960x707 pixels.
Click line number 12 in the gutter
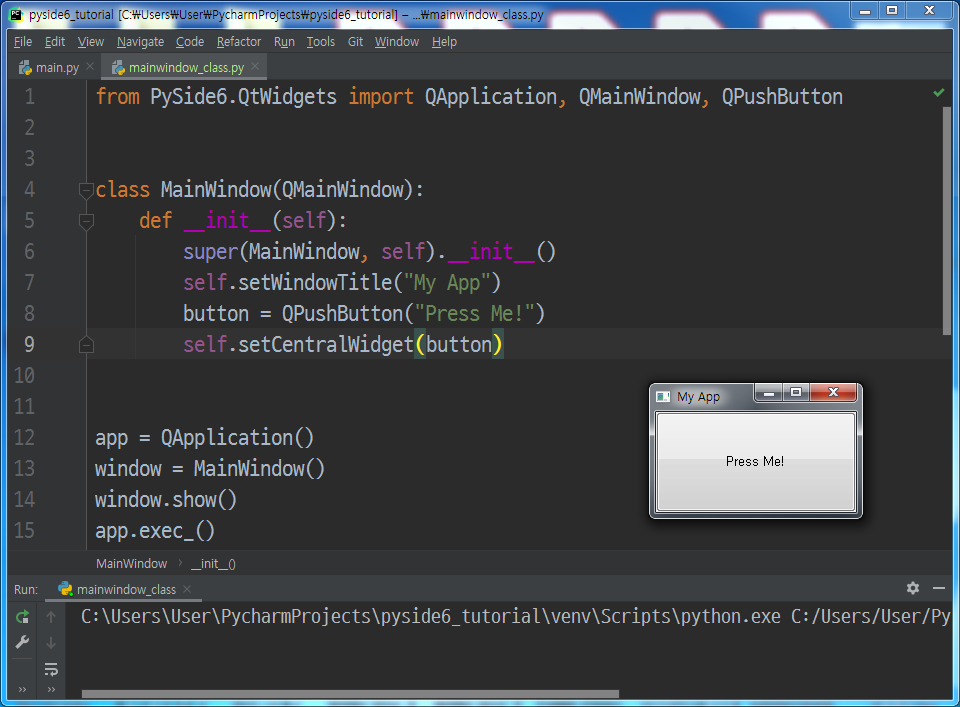24,438
